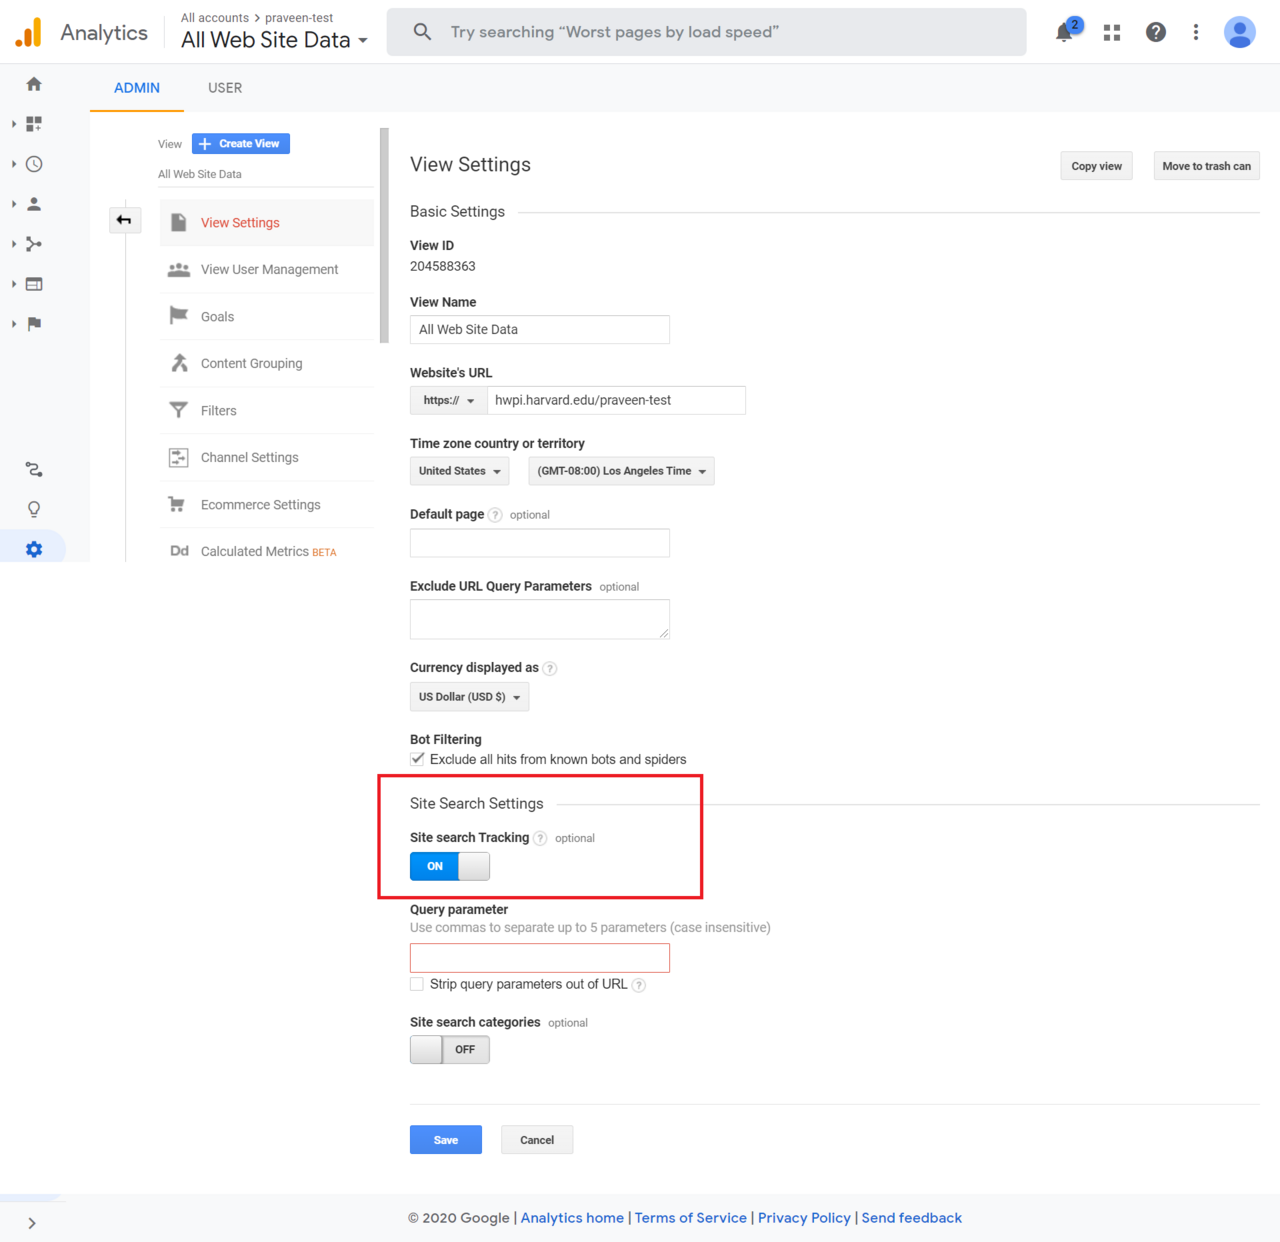Click the back arrow button beside View column

click(x=124, y=220)
